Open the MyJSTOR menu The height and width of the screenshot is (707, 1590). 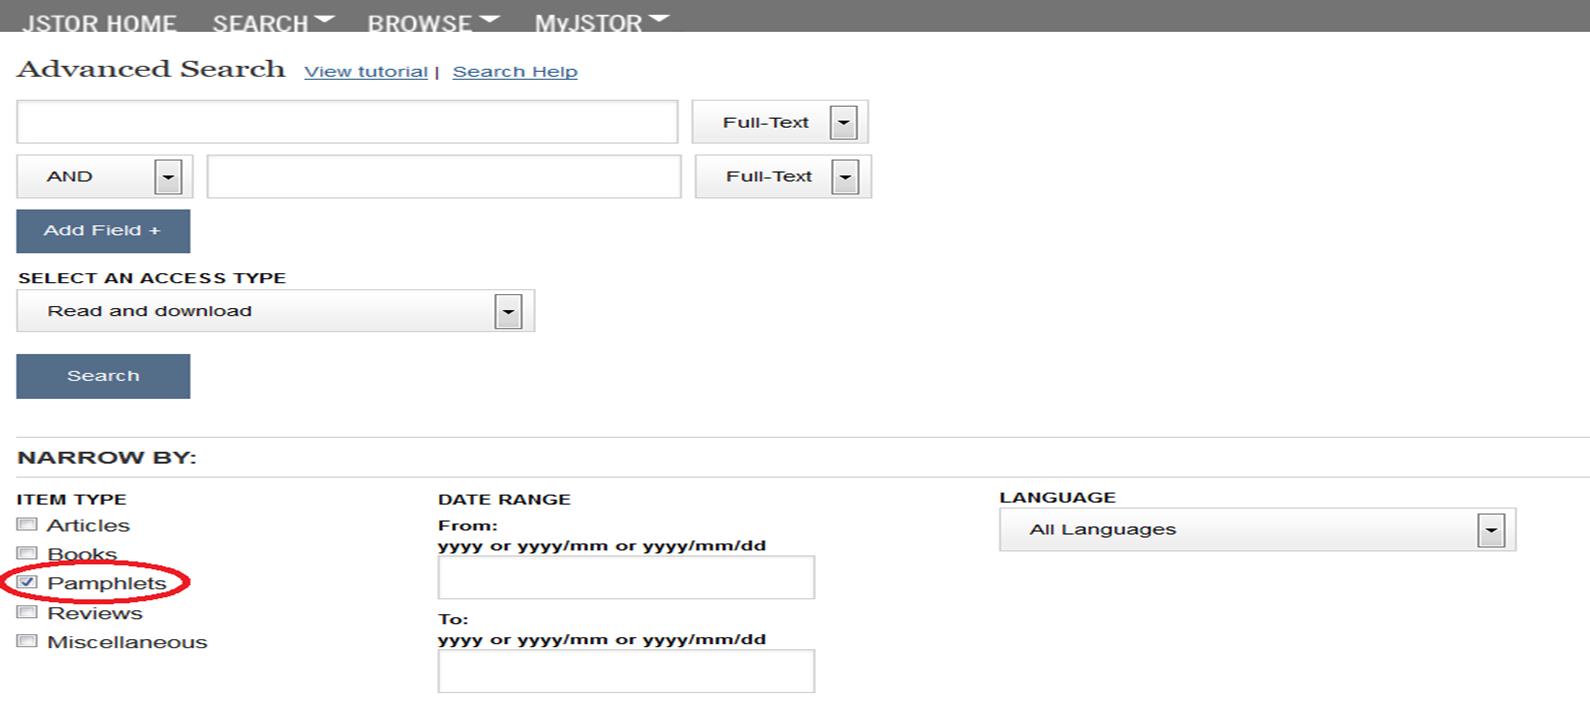[601, 22]
